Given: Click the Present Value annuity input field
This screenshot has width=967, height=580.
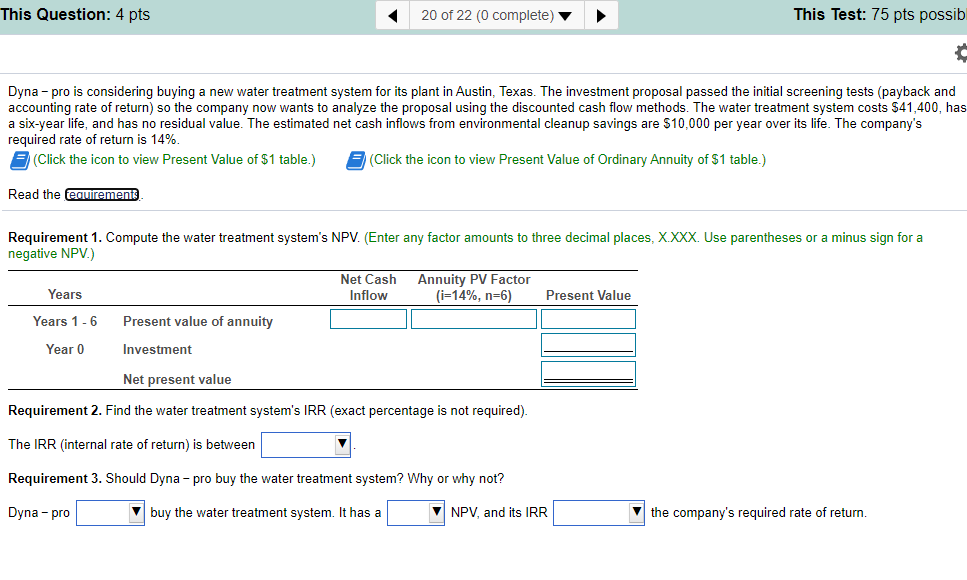Looking at the screenshot, I should 588,319.
